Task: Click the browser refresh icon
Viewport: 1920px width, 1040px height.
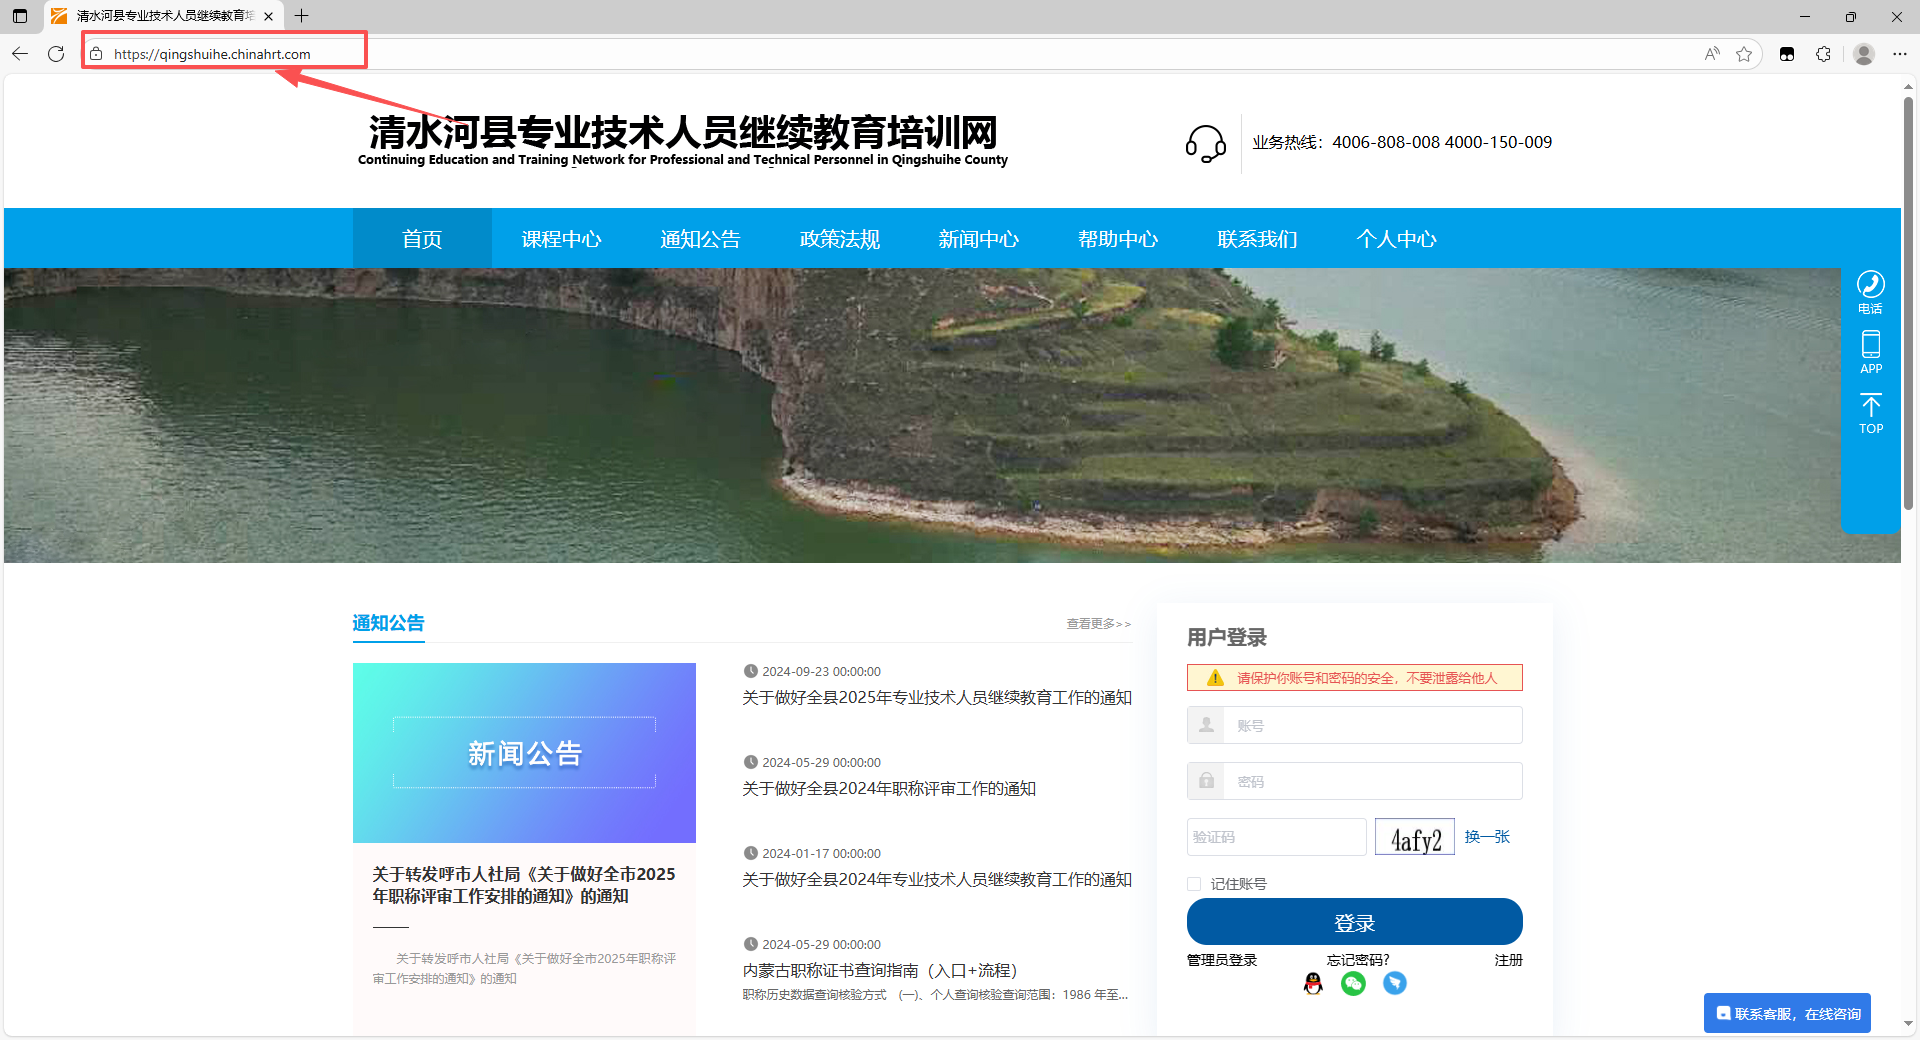Action: 56,54
